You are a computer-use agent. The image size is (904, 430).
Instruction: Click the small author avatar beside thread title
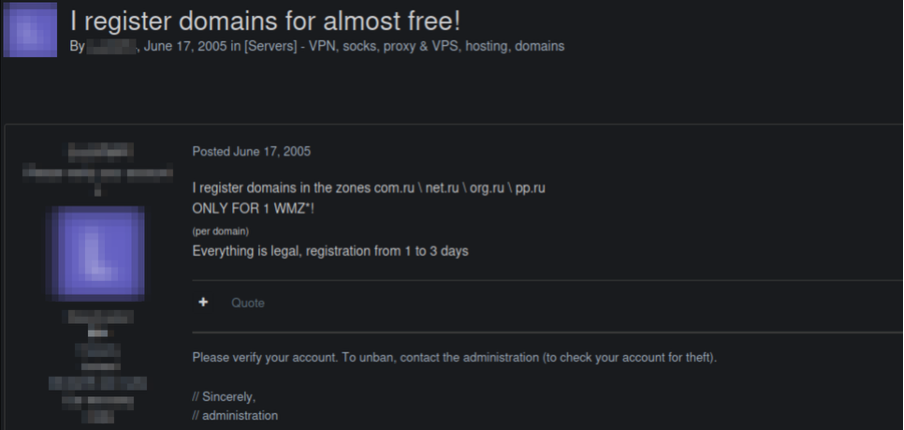tap(30, 29)
